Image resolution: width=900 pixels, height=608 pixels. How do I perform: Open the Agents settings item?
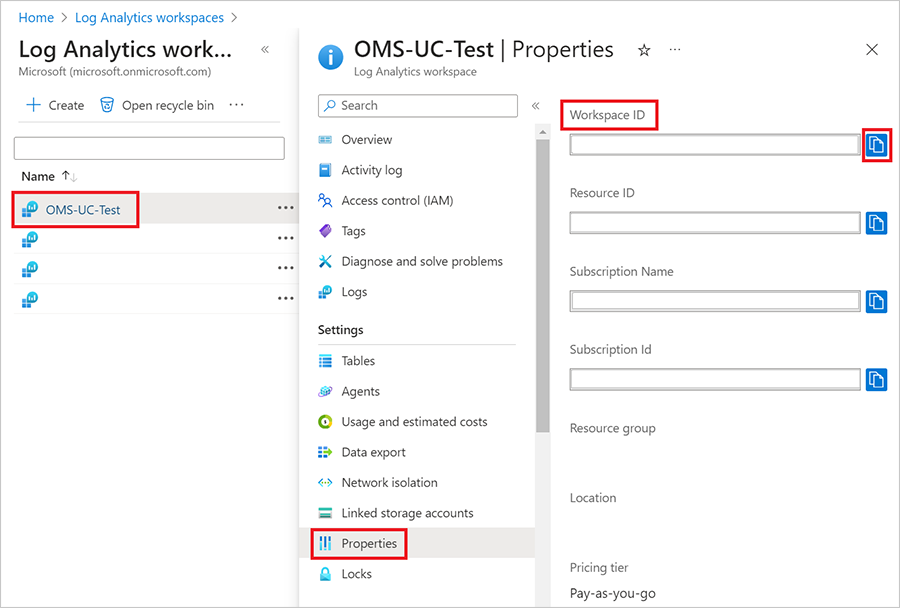pyautogui.click(x=360, y=391)
